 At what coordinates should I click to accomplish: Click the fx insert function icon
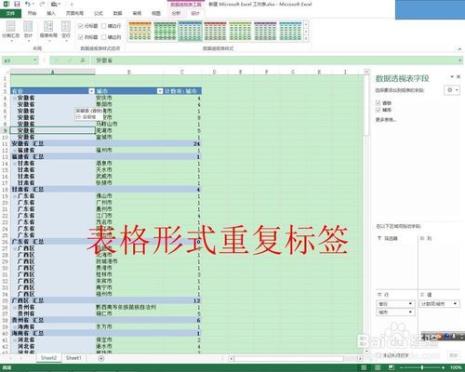(82, 60)
